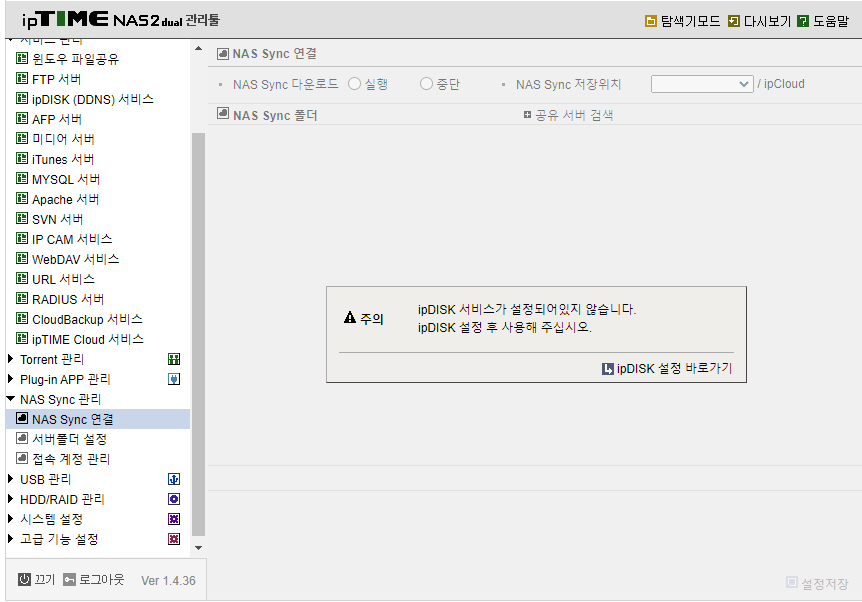Click the CloudBackup 서비스 icon
Image resolution: width=862 pixels, height=602 pixels.
22,318
